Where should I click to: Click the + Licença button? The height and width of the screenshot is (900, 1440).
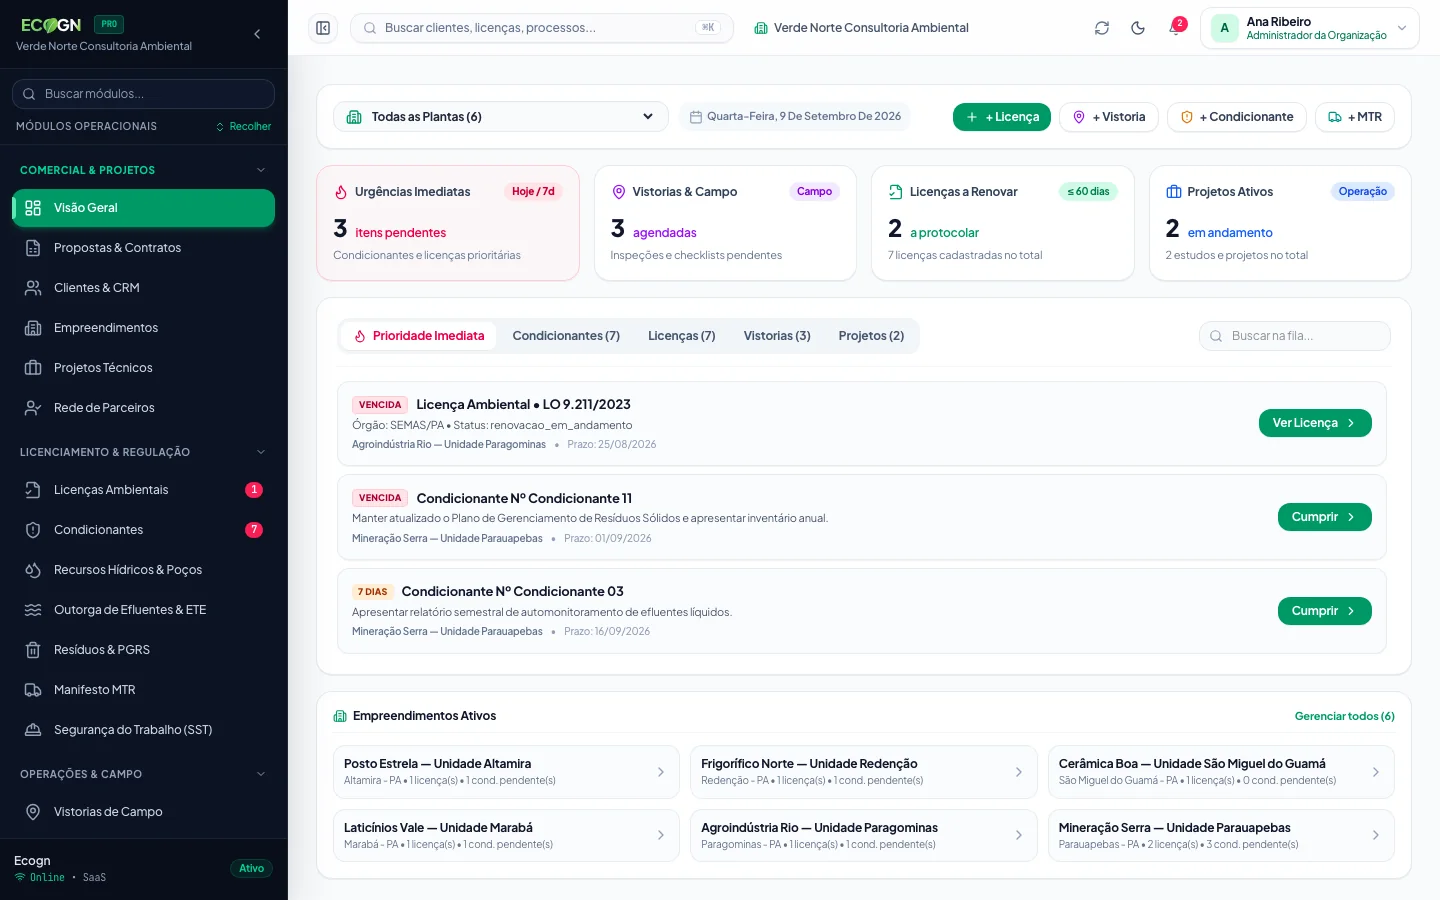(1002, 117)
